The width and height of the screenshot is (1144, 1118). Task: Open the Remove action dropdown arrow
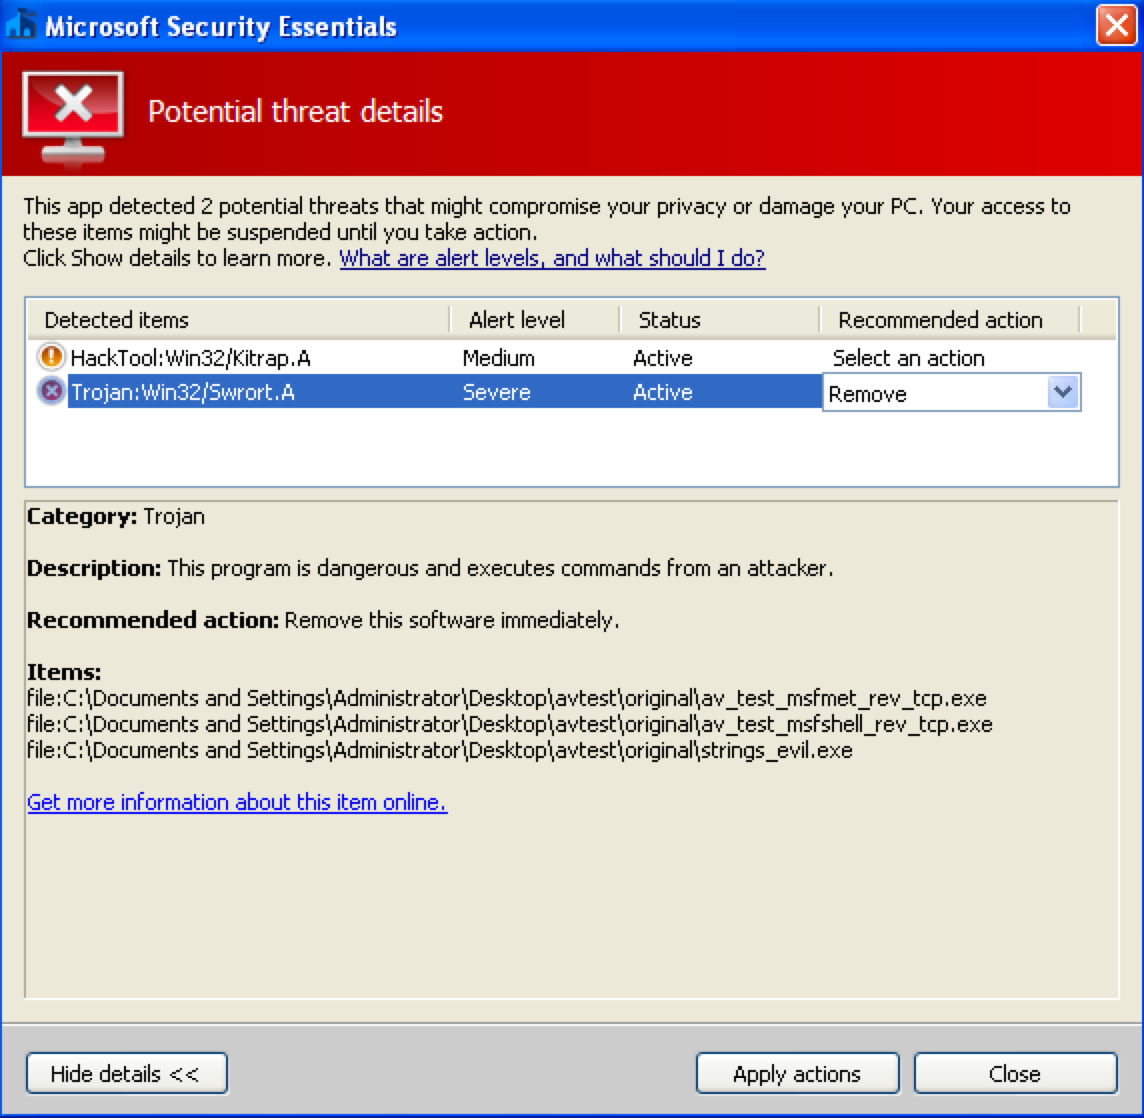point(1063,393)
